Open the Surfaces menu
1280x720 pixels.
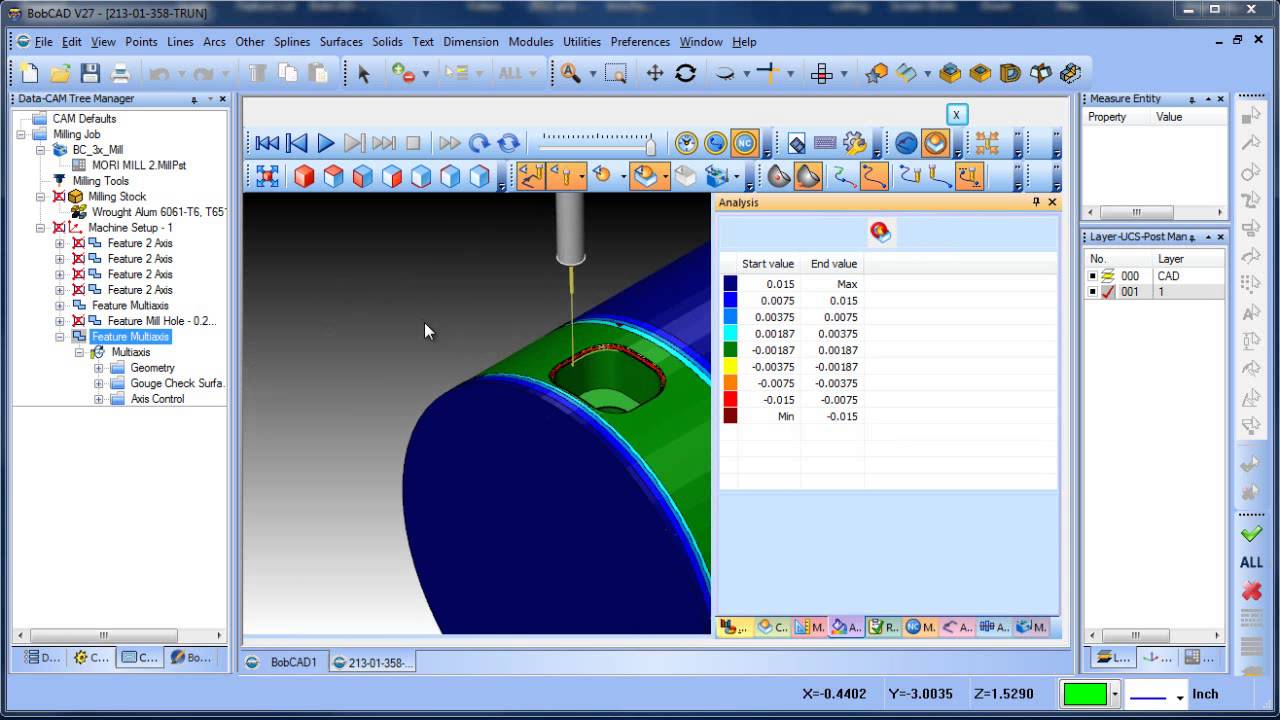coord(341,42)
